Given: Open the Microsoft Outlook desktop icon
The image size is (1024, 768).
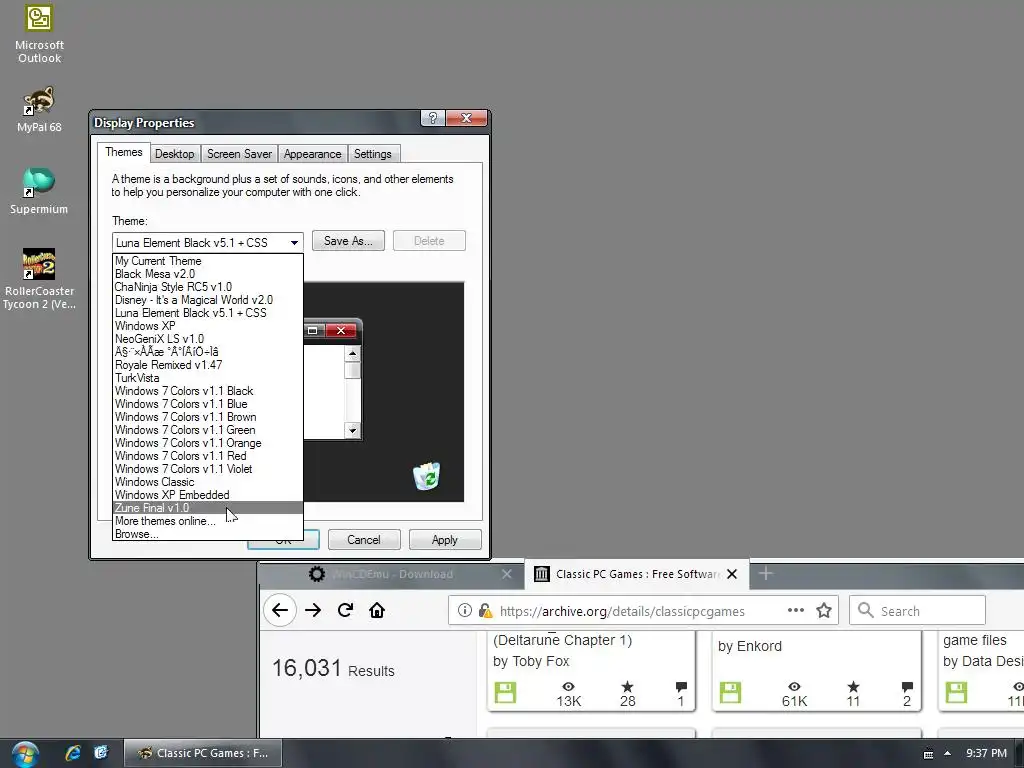Looking at the screenshot, I should tap(39, 34).
